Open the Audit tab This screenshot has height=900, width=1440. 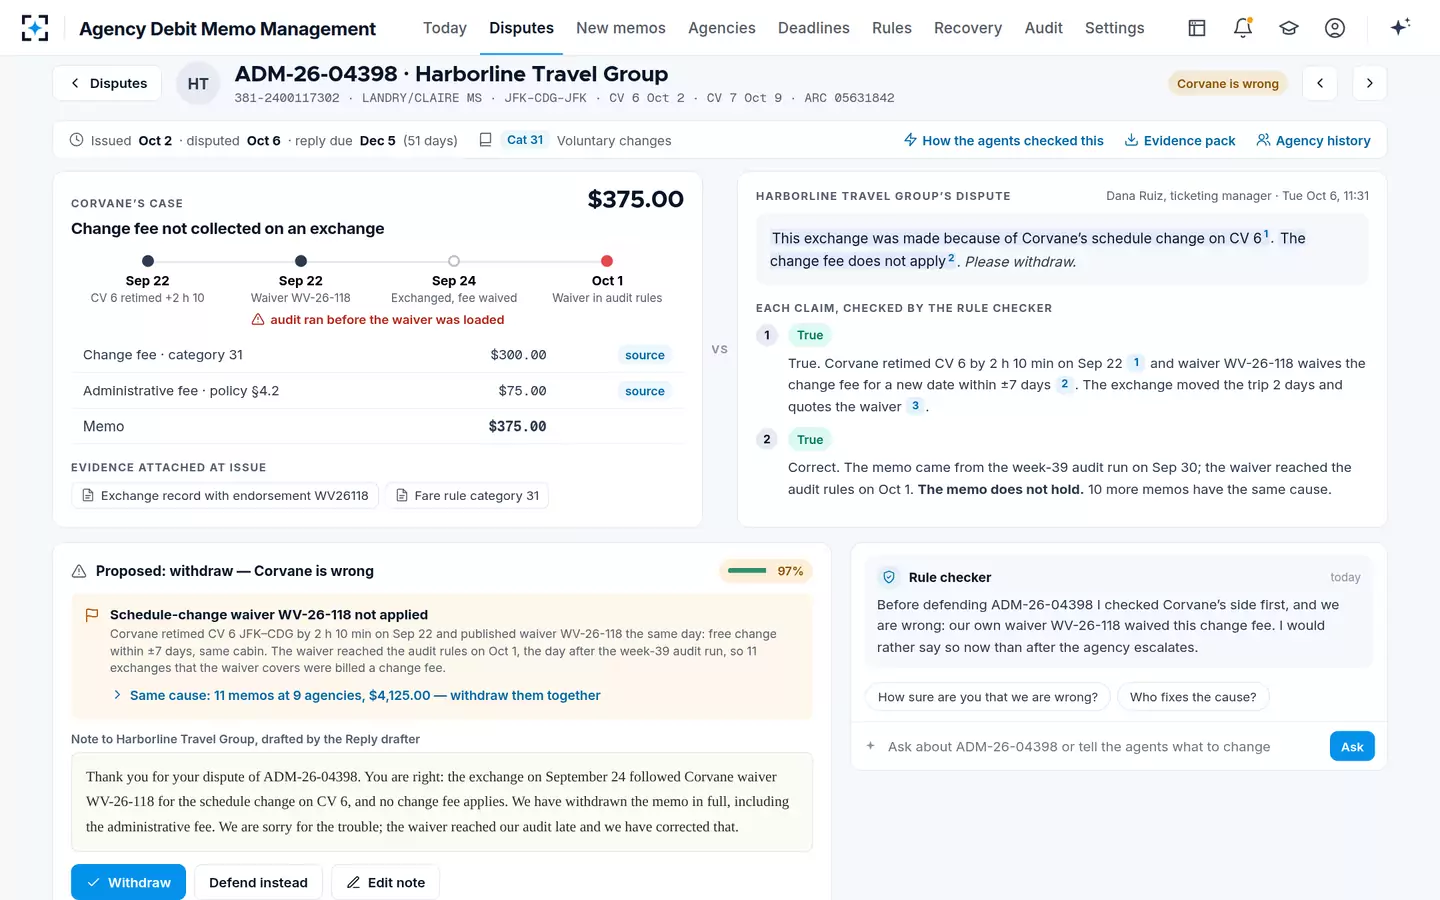[x=1044, y=28]
